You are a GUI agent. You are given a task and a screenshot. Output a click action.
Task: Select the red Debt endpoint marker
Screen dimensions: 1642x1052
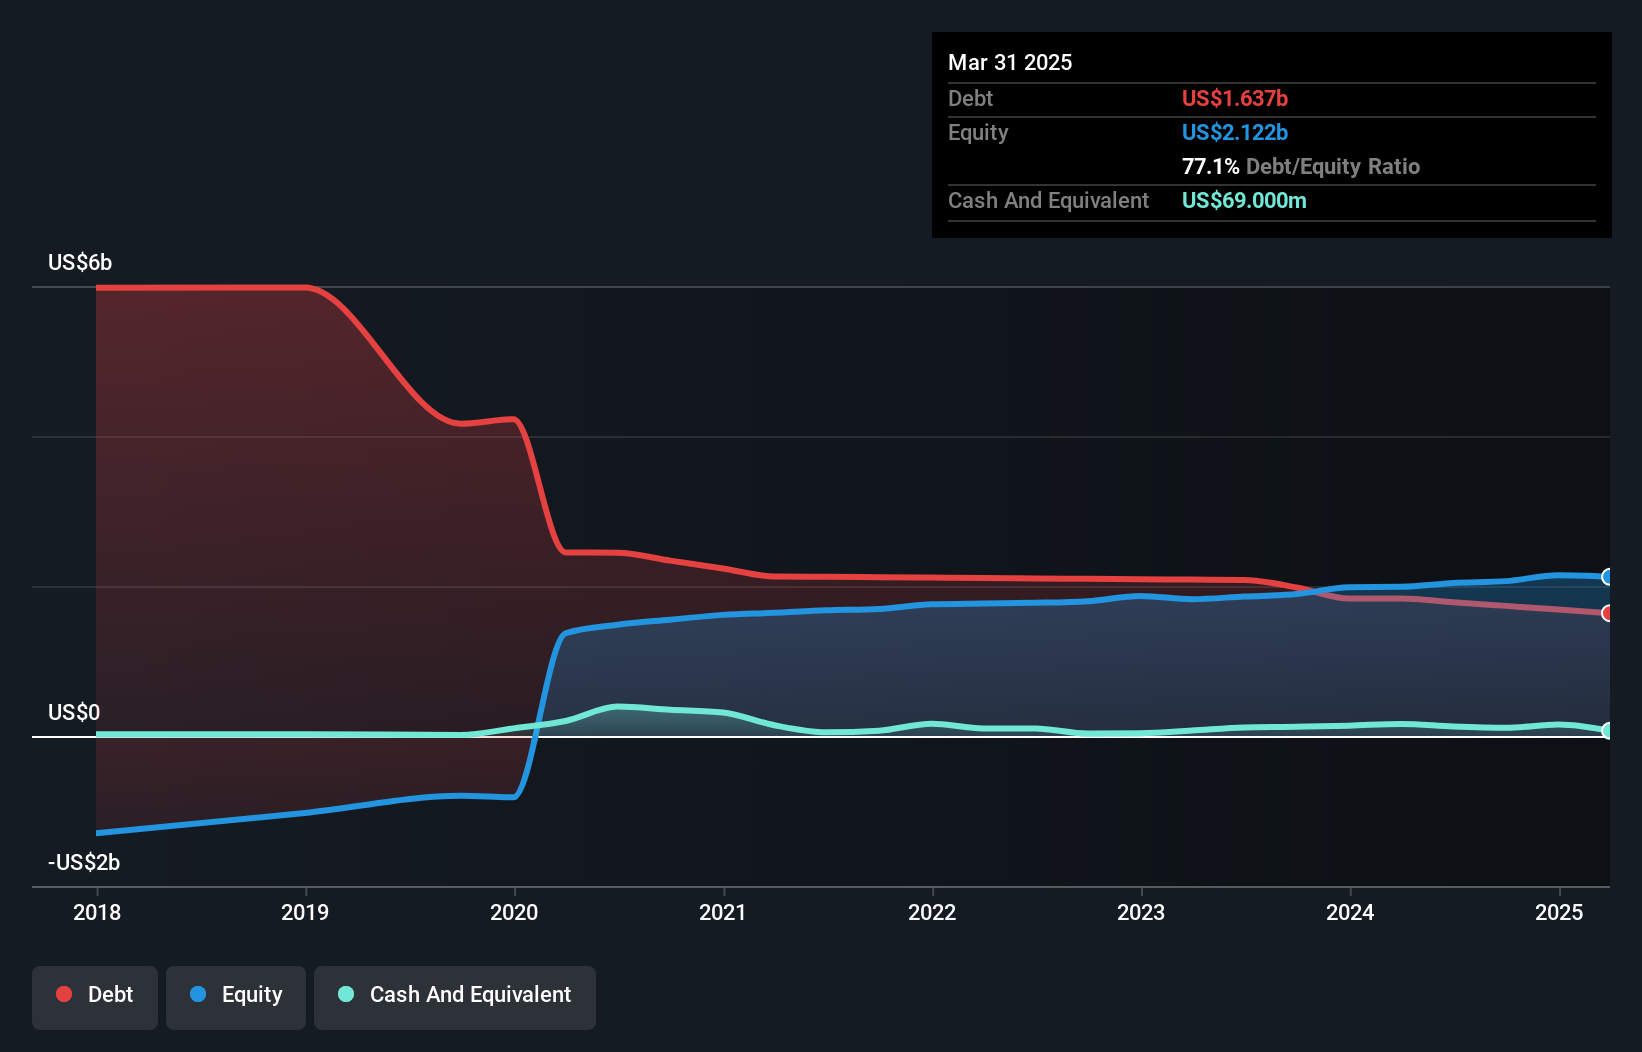point(1608,613)
